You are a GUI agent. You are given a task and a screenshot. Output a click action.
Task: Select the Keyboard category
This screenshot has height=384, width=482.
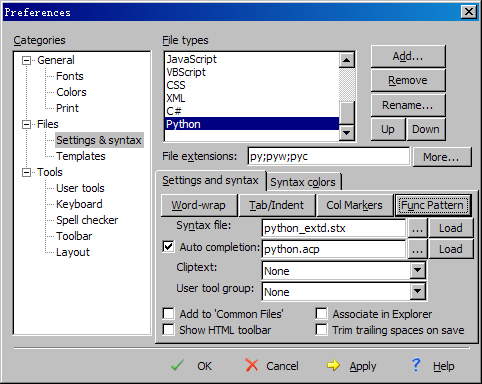click(79, 204)
